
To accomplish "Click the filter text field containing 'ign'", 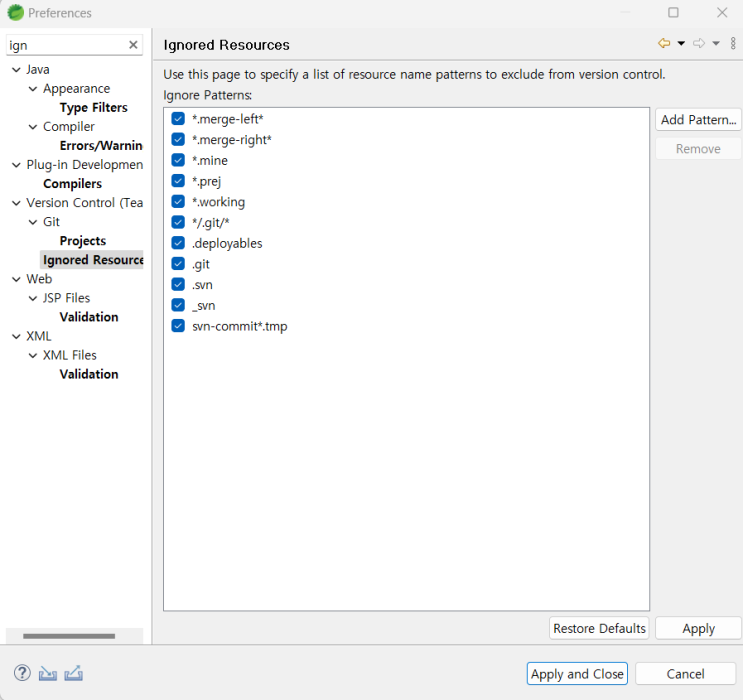I will pyautogui.click(x=66, y=45).
